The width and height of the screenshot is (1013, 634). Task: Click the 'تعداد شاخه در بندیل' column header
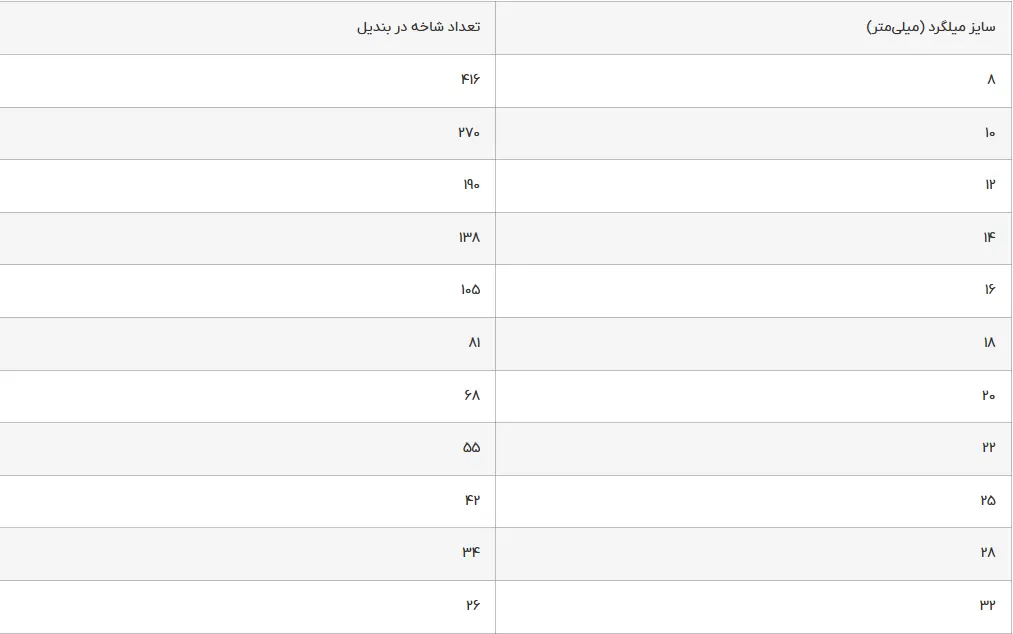click(418, 27)
